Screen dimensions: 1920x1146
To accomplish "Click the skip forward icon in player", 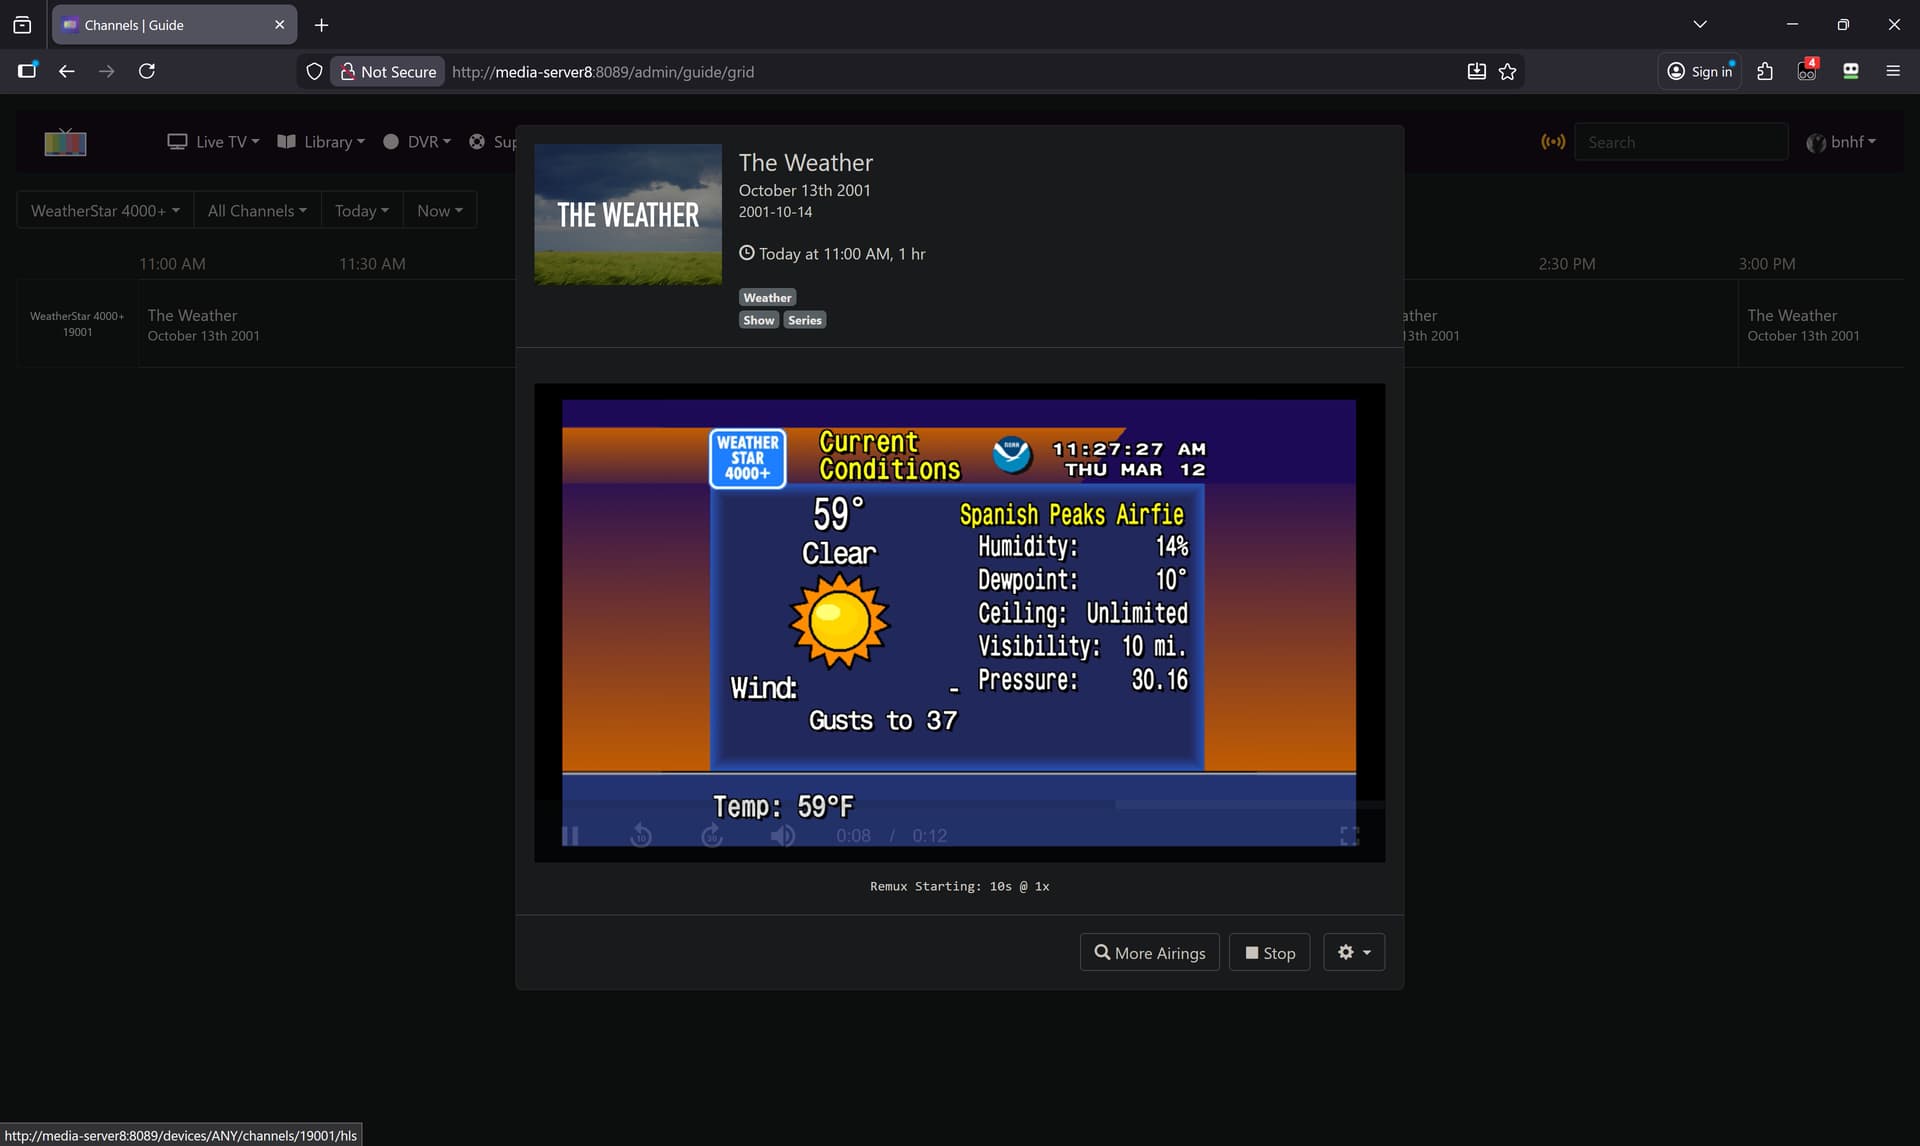I will 712,836.
